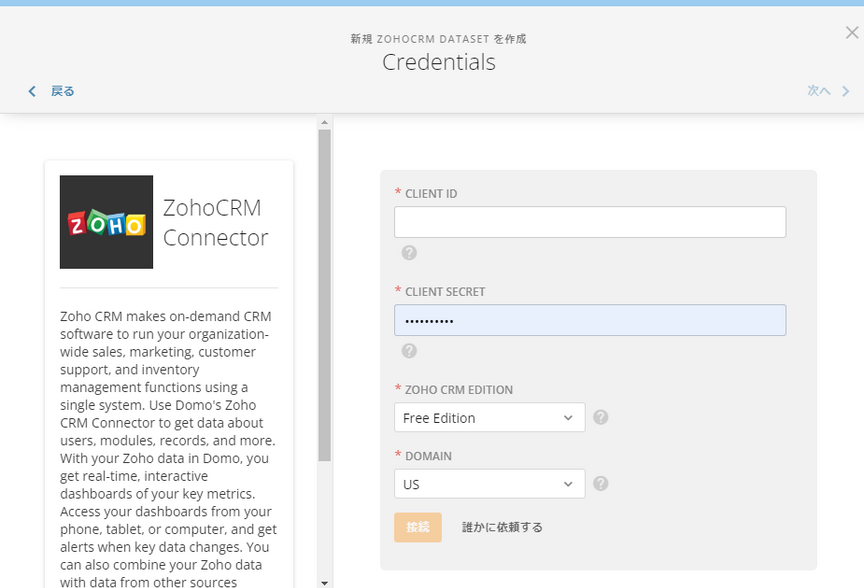This screenshot has height=588, width=864.
Task: Open the Domain dropdown showing US
Action: [x=490, y=484]
